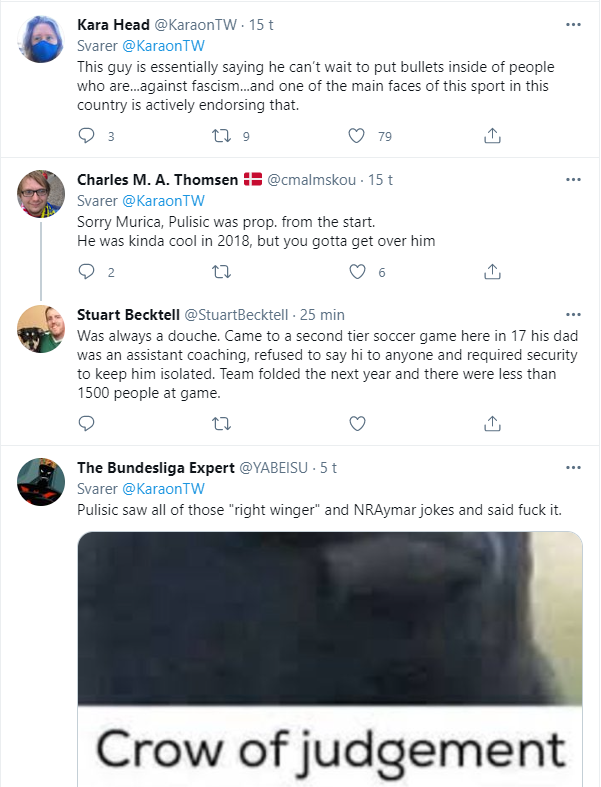
Task: Retweet Charles M. A. Thomsen's tweet
Action: click(222, 271)
